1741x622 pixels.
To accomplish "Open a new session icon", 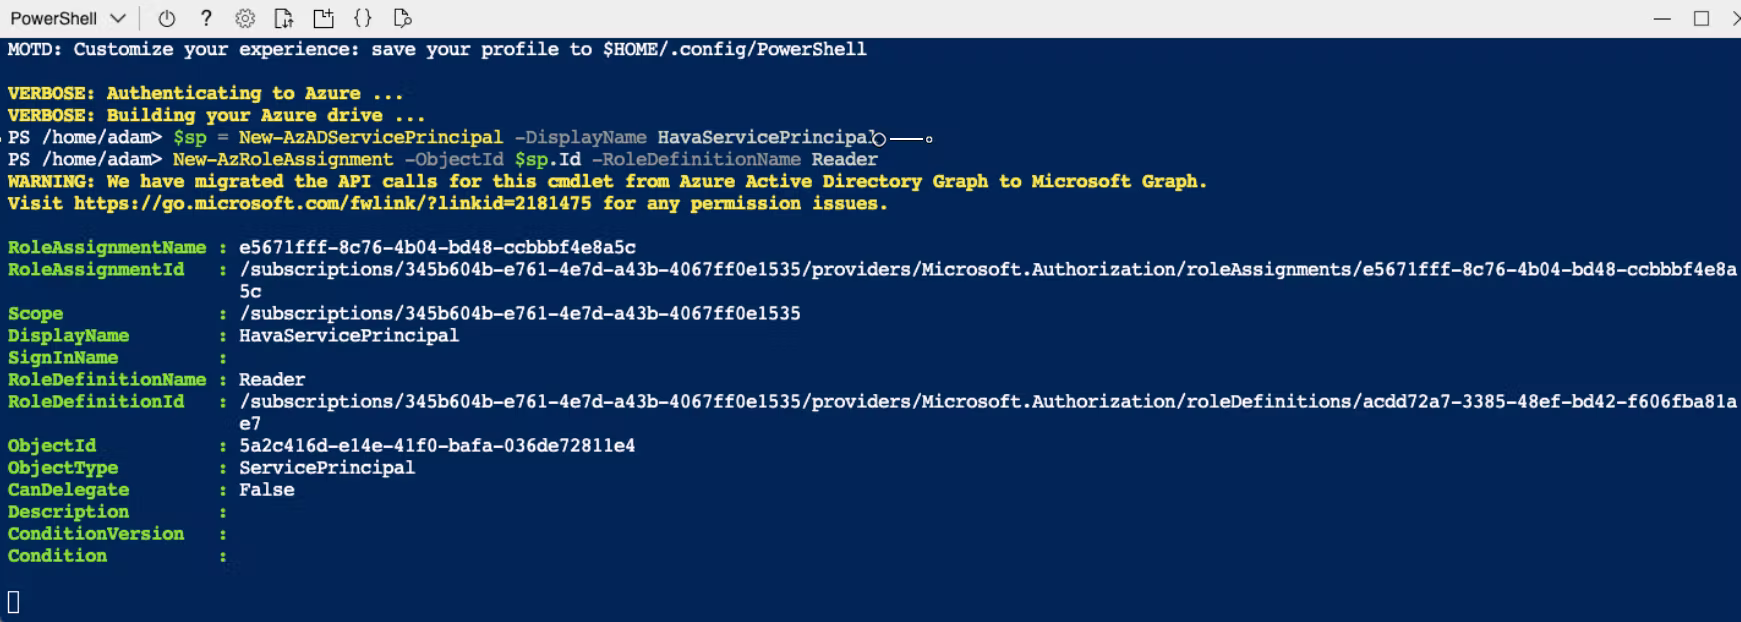I will [x=323, y=18].
